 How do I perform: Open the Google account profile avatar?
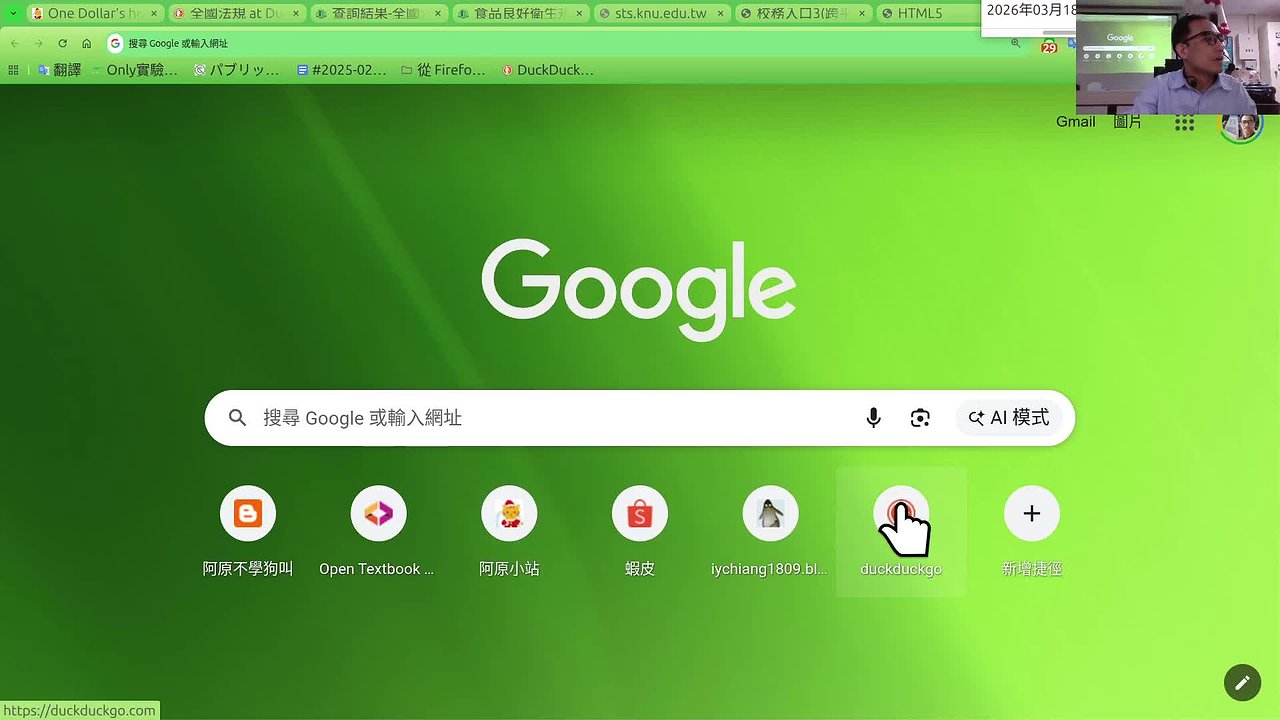1242,123
